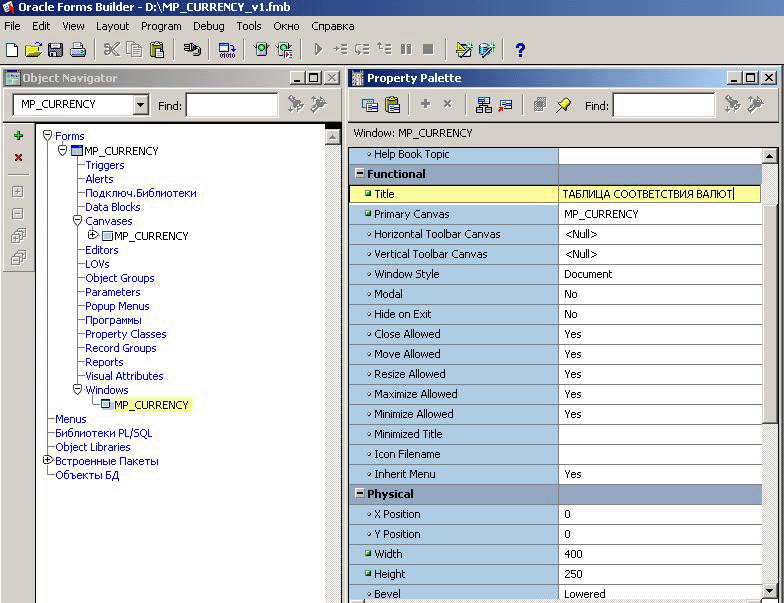Open the Tools menu
Viewport: 784px width, 603px height.
tap(249, 26)
